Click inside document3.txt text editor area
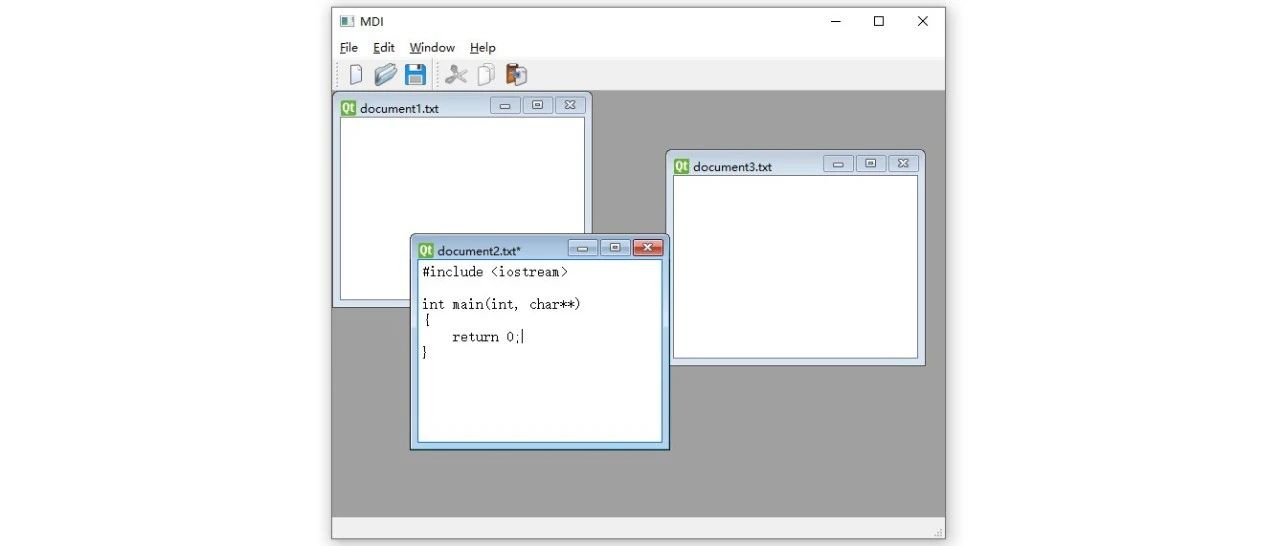The image size is (1280, 546). click(x=795, y=267)
